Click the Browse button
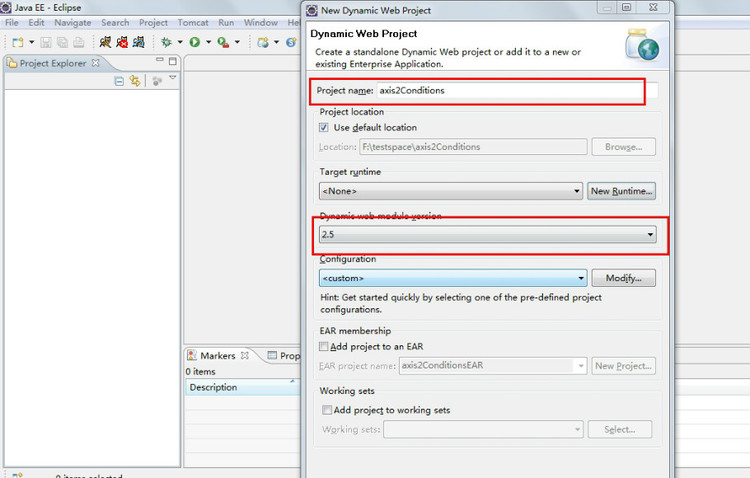 pos(623,147)
